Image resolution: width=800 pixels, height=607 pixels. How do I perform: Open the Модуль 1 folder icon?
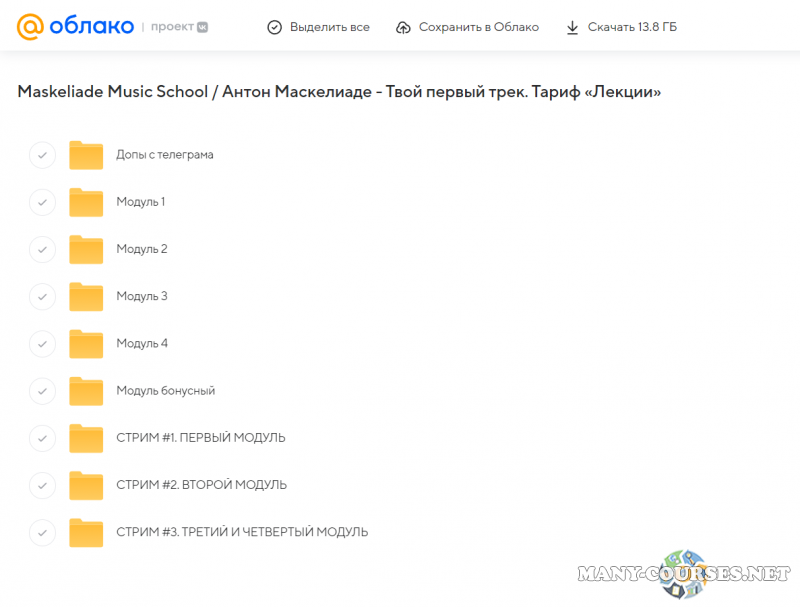(86, 202)
